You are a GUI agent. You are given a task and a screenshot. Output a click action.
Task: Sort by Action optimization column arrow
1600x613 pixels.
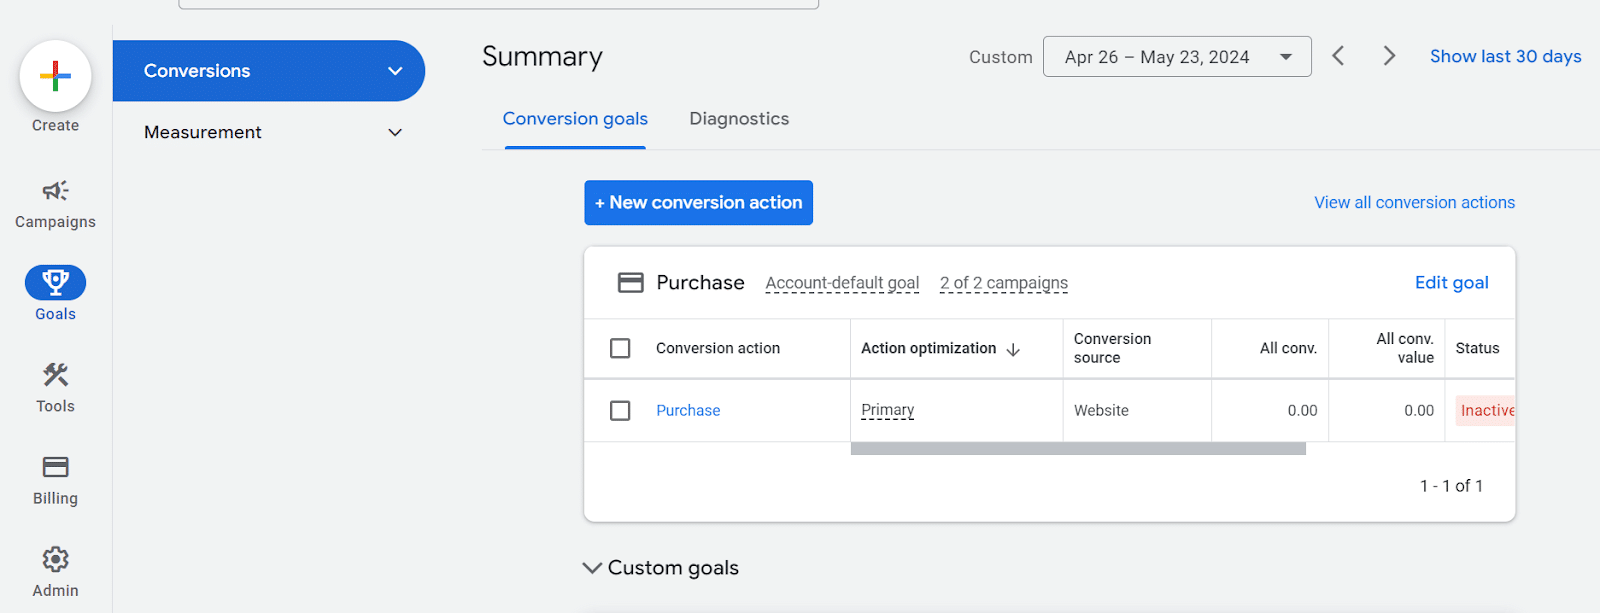pos(1013,349)
